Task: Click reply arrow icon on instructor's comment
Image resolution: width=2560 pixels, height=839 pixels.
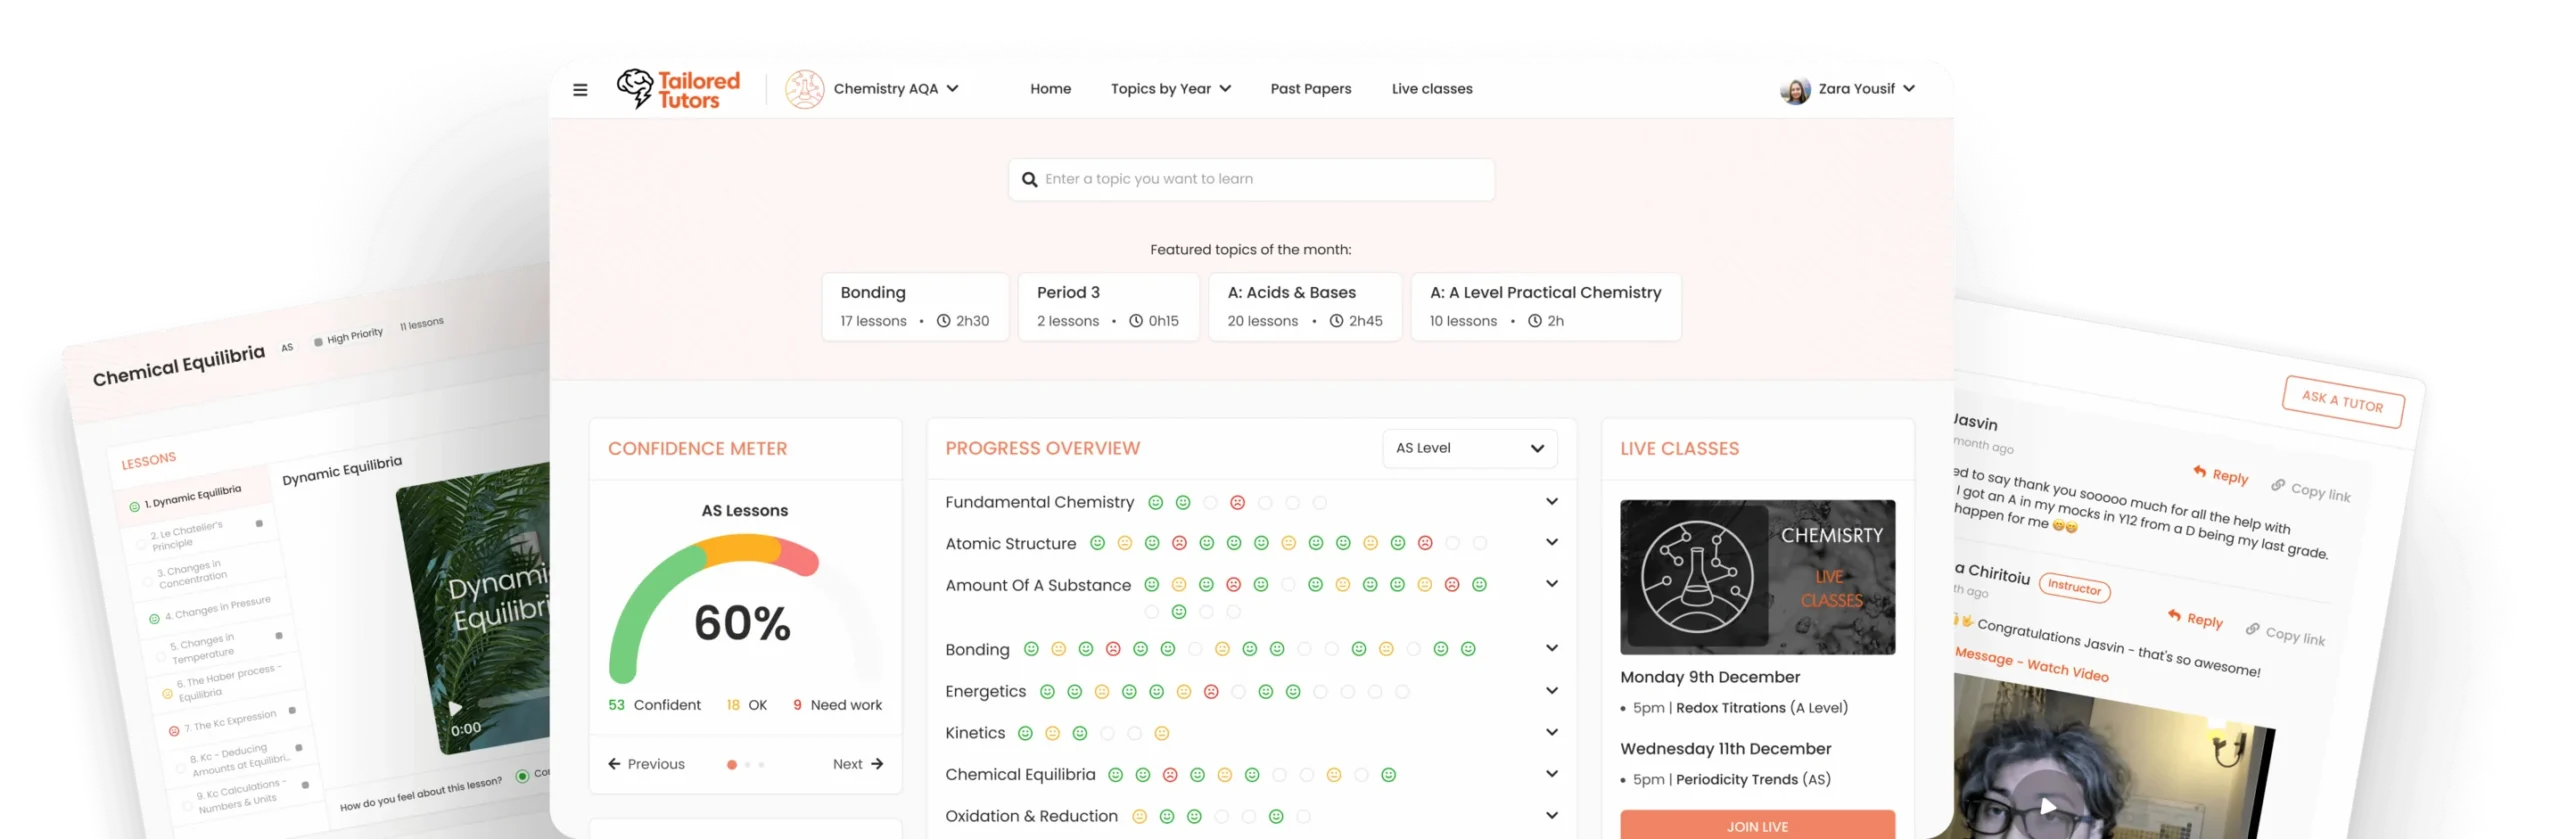Action: [2174, 615]
